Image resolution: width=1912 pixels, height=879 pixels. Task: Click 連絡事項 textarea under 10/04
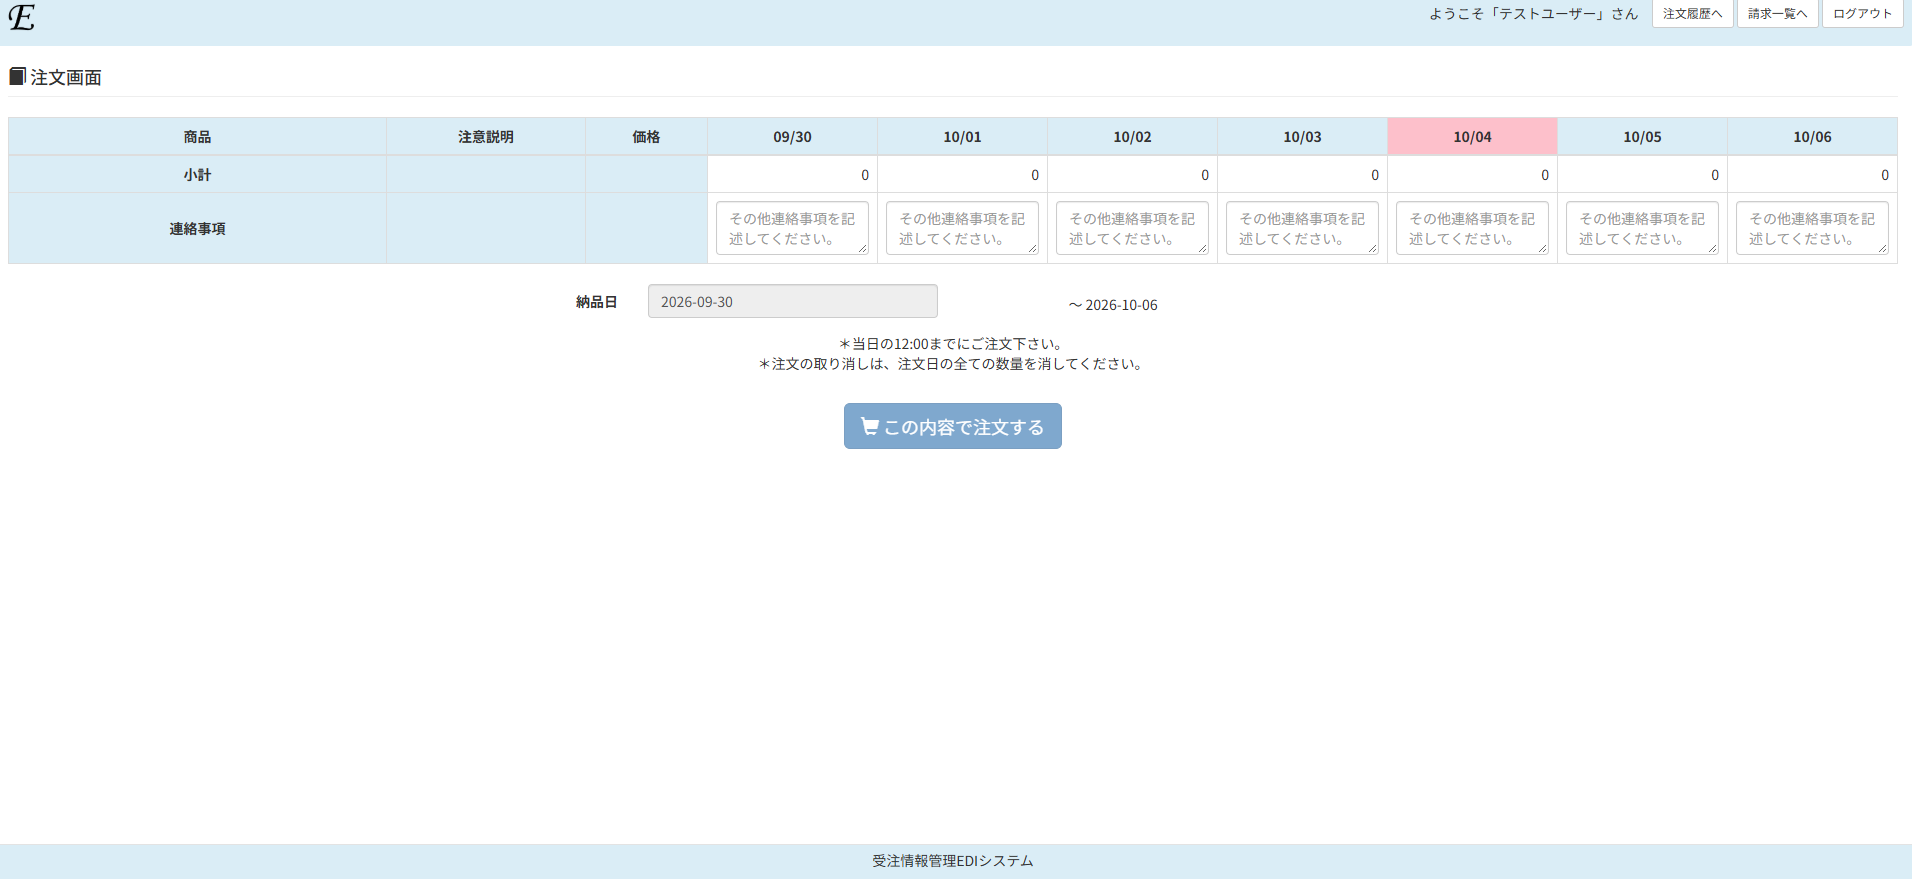(1472, 228)
